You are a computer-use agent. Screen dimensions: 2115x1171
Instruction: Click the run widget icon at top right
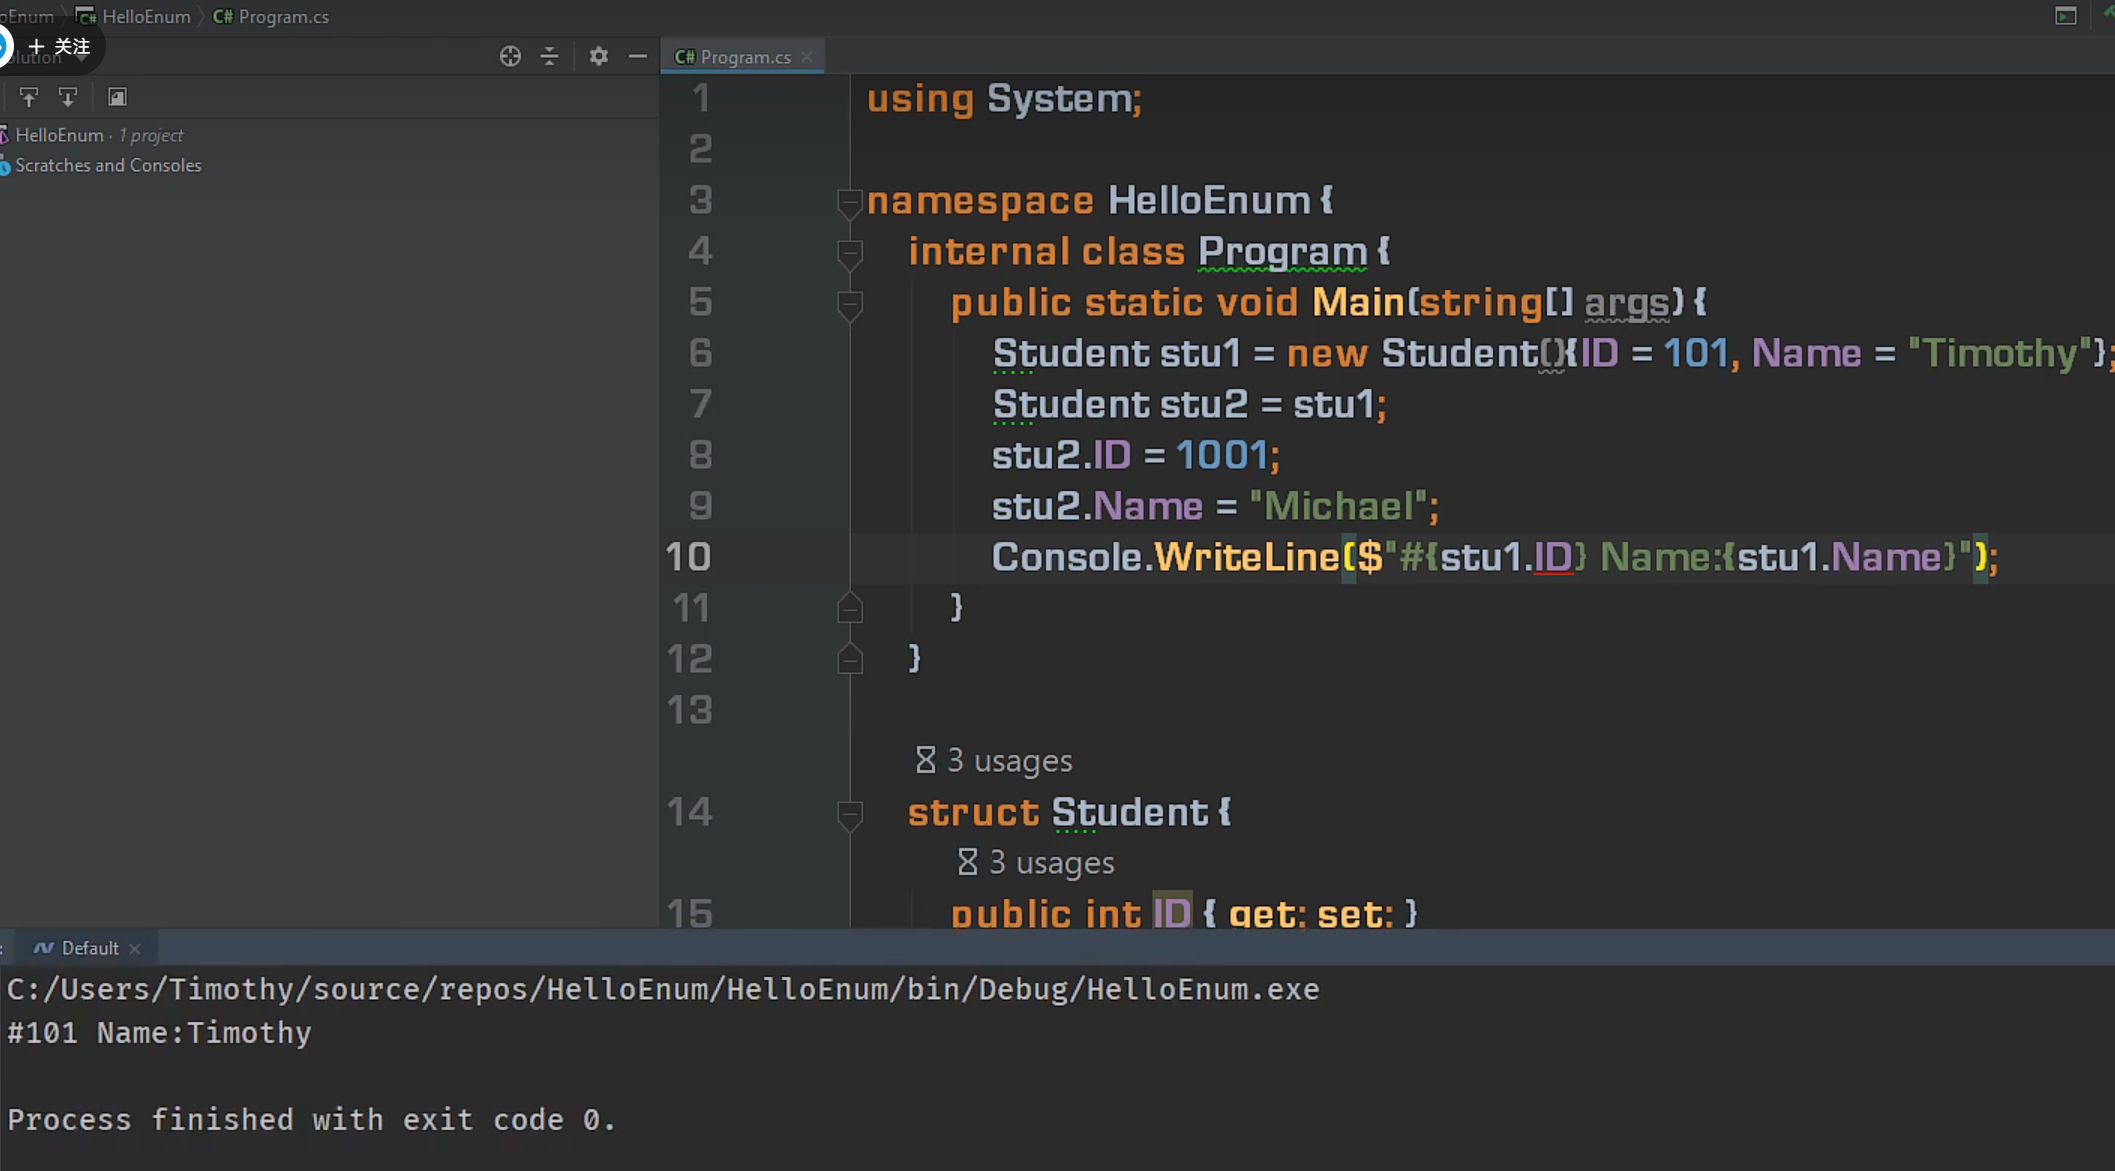click(x=2065, y=16)
